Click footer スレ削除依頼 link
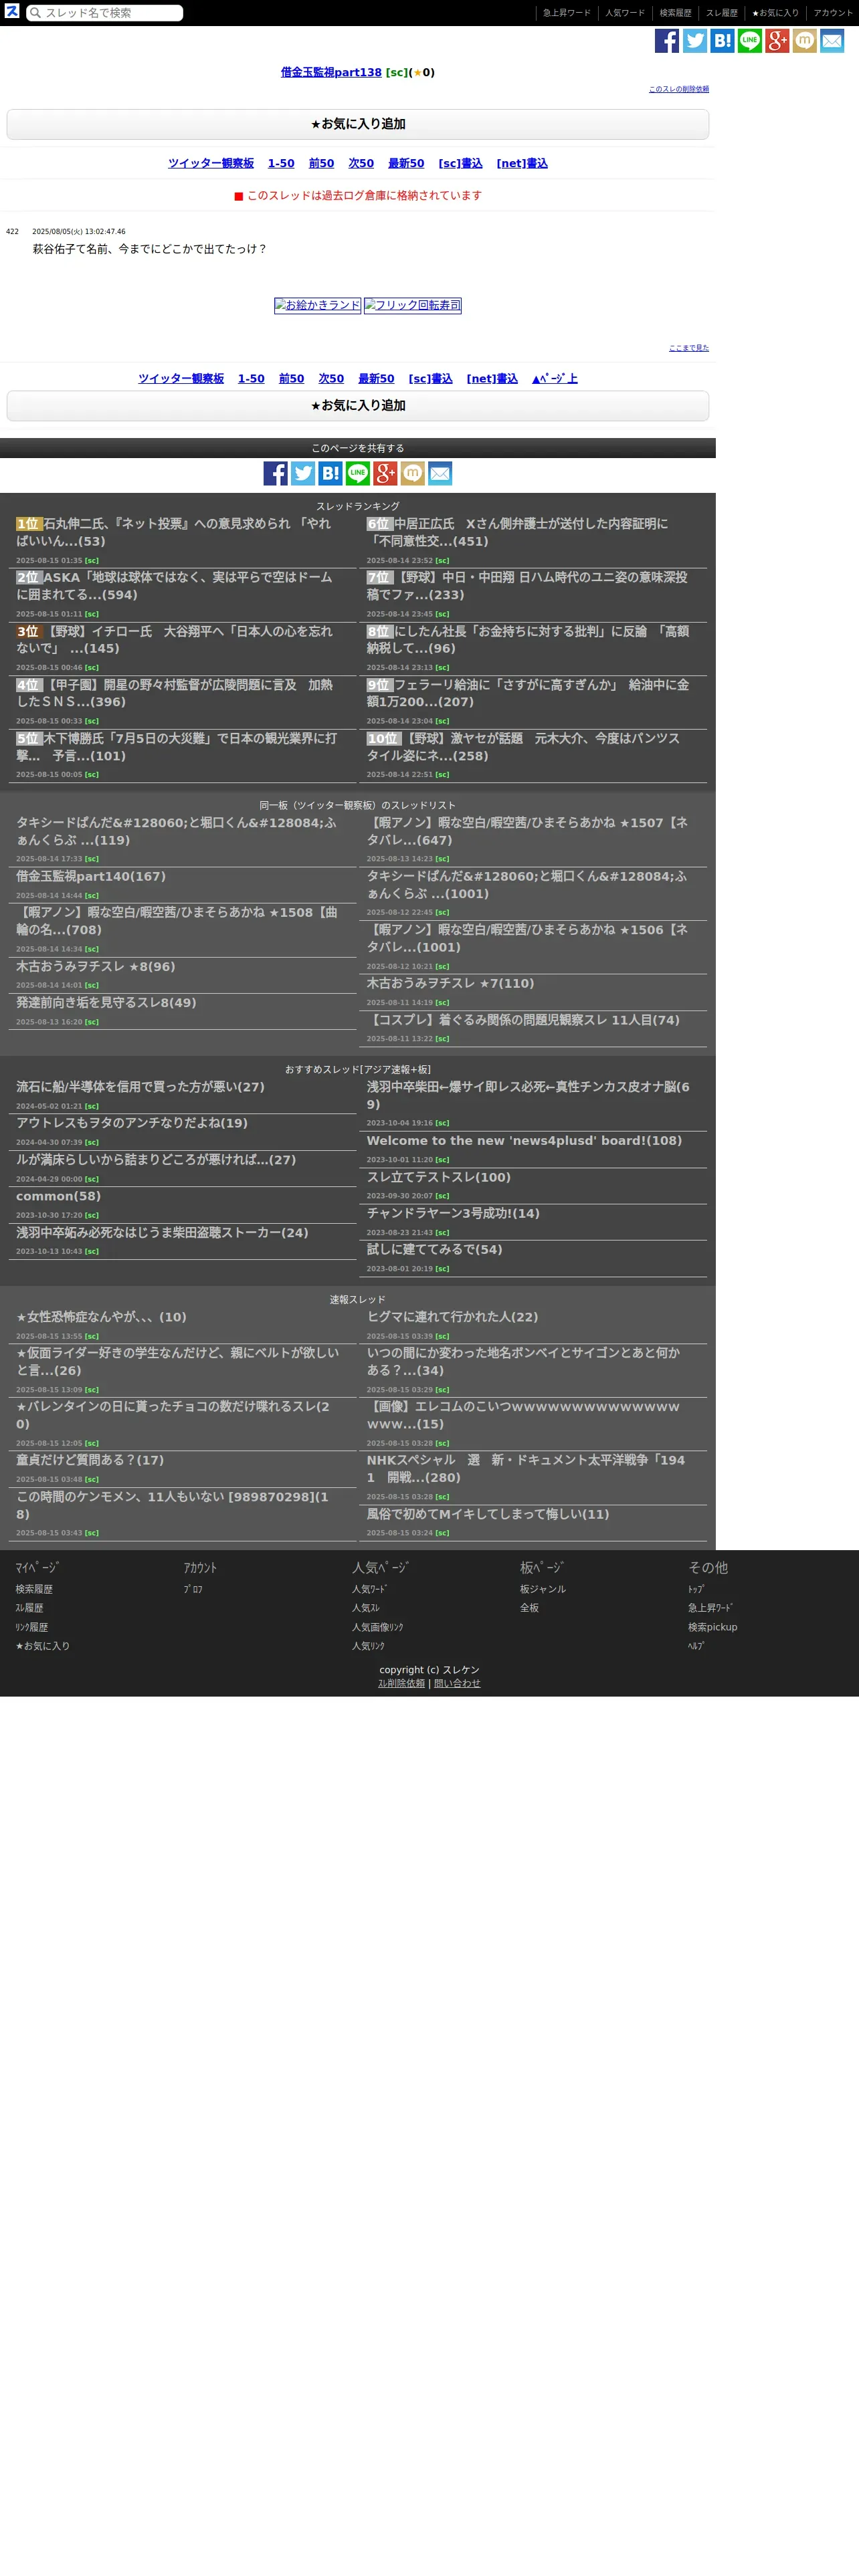This screenshot has width=859, height=2576. click(x=402, y=1683)
